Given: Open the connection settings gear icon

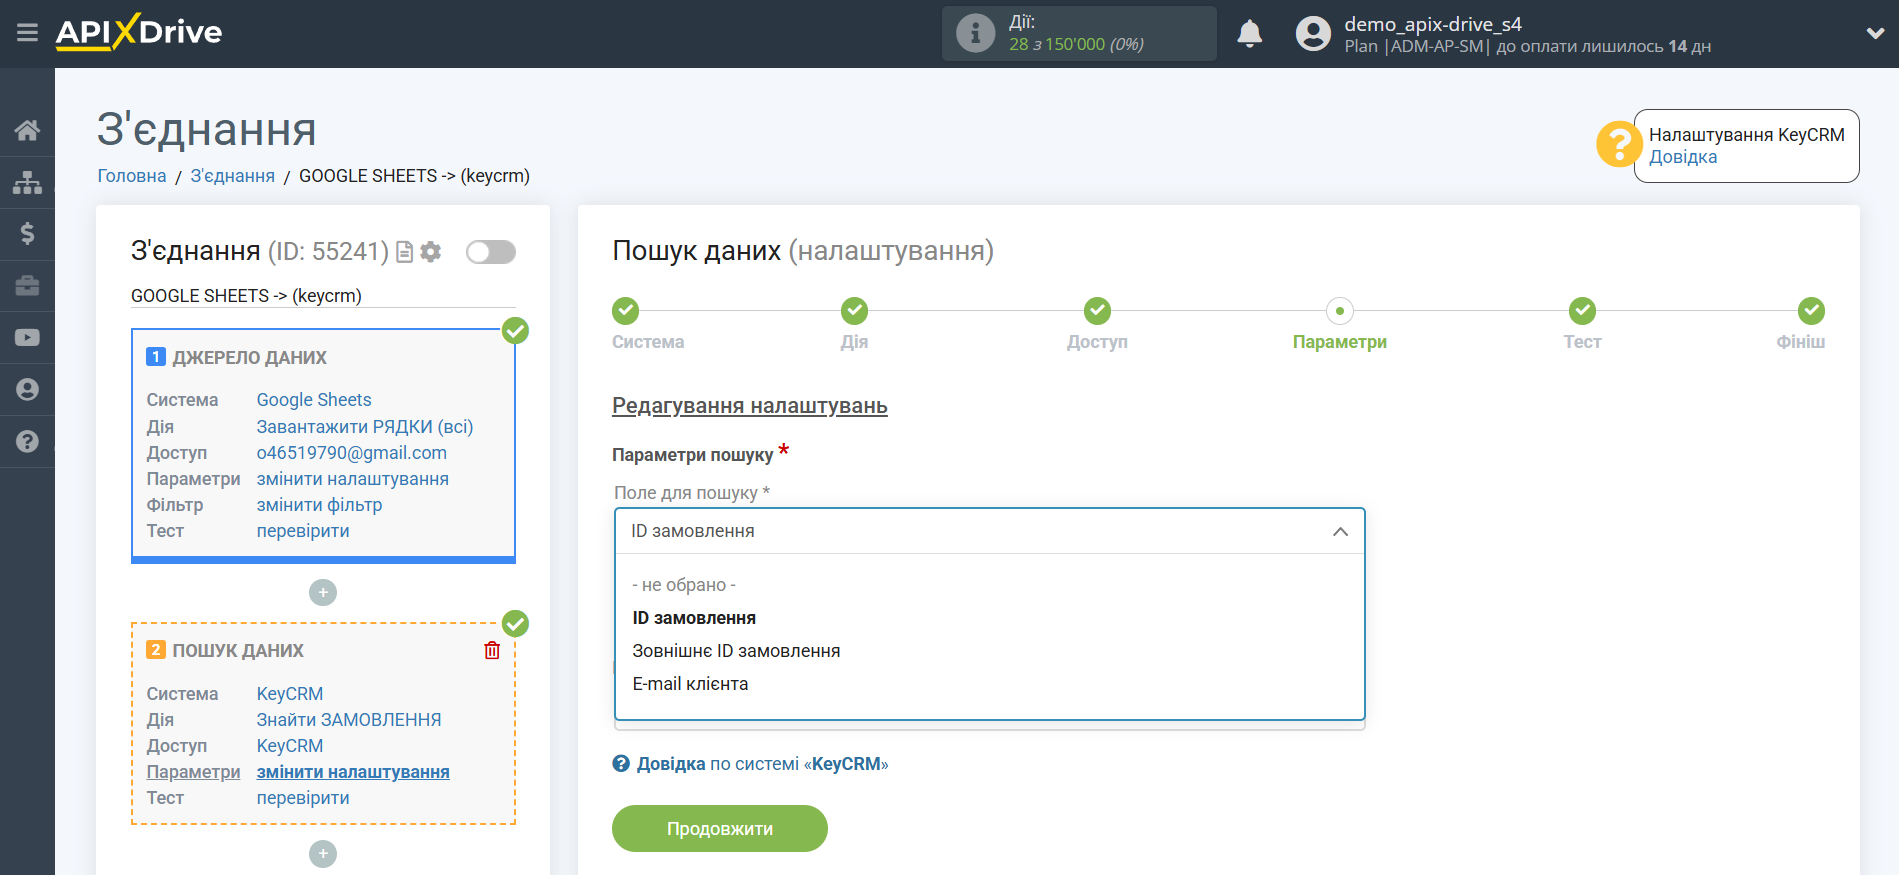Looking at the screenshot, I should [431, 252].
